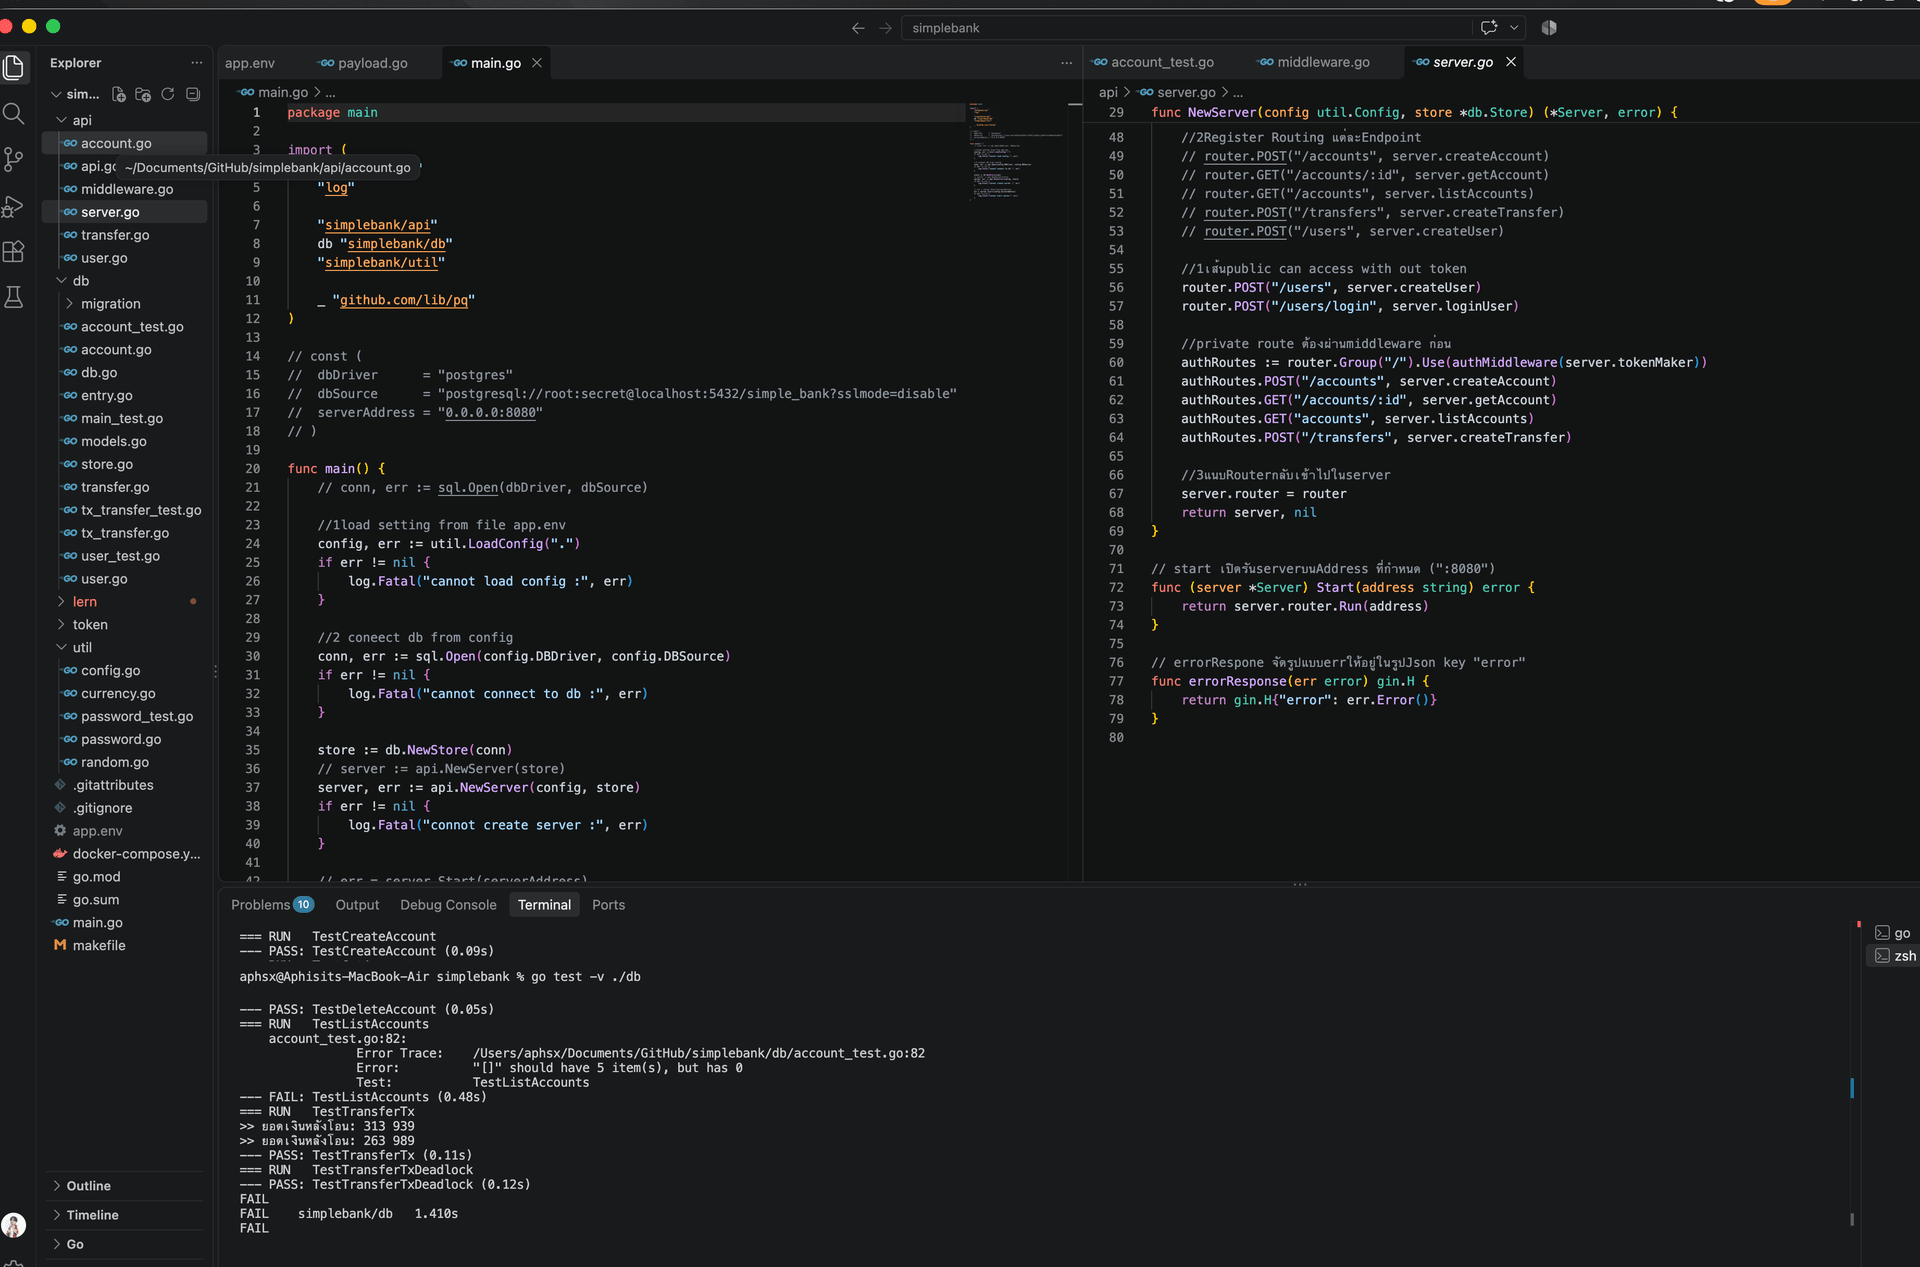Screen dimensions: 1920x1267
Task: Open dropdown arrow next to chat icon
Action: coord(1514,28)
